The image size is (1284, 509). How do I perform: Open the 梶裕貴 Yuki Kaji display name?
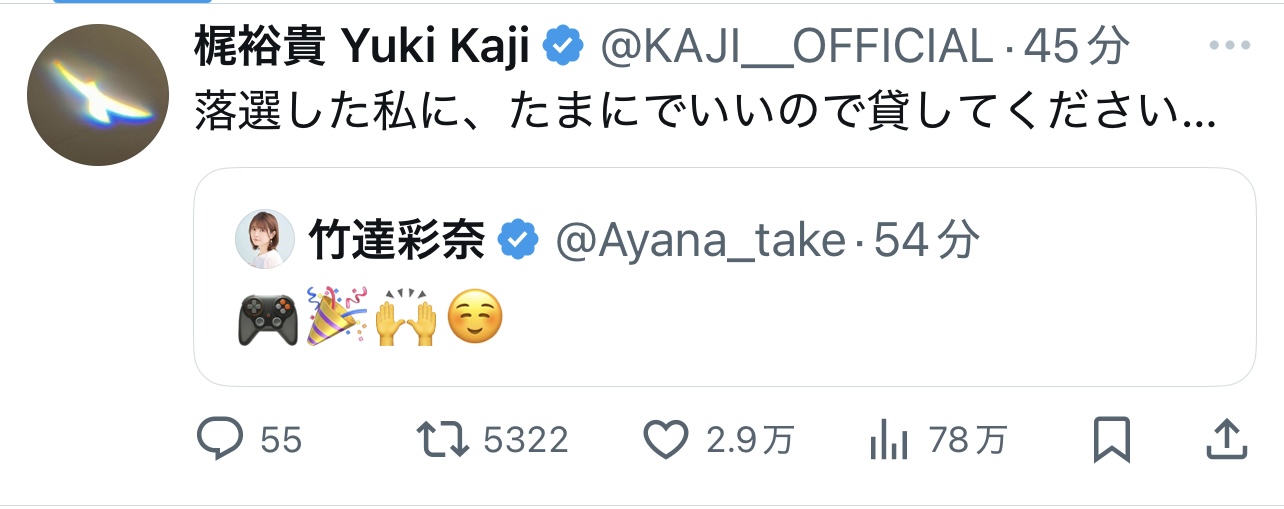coord(360,45)
